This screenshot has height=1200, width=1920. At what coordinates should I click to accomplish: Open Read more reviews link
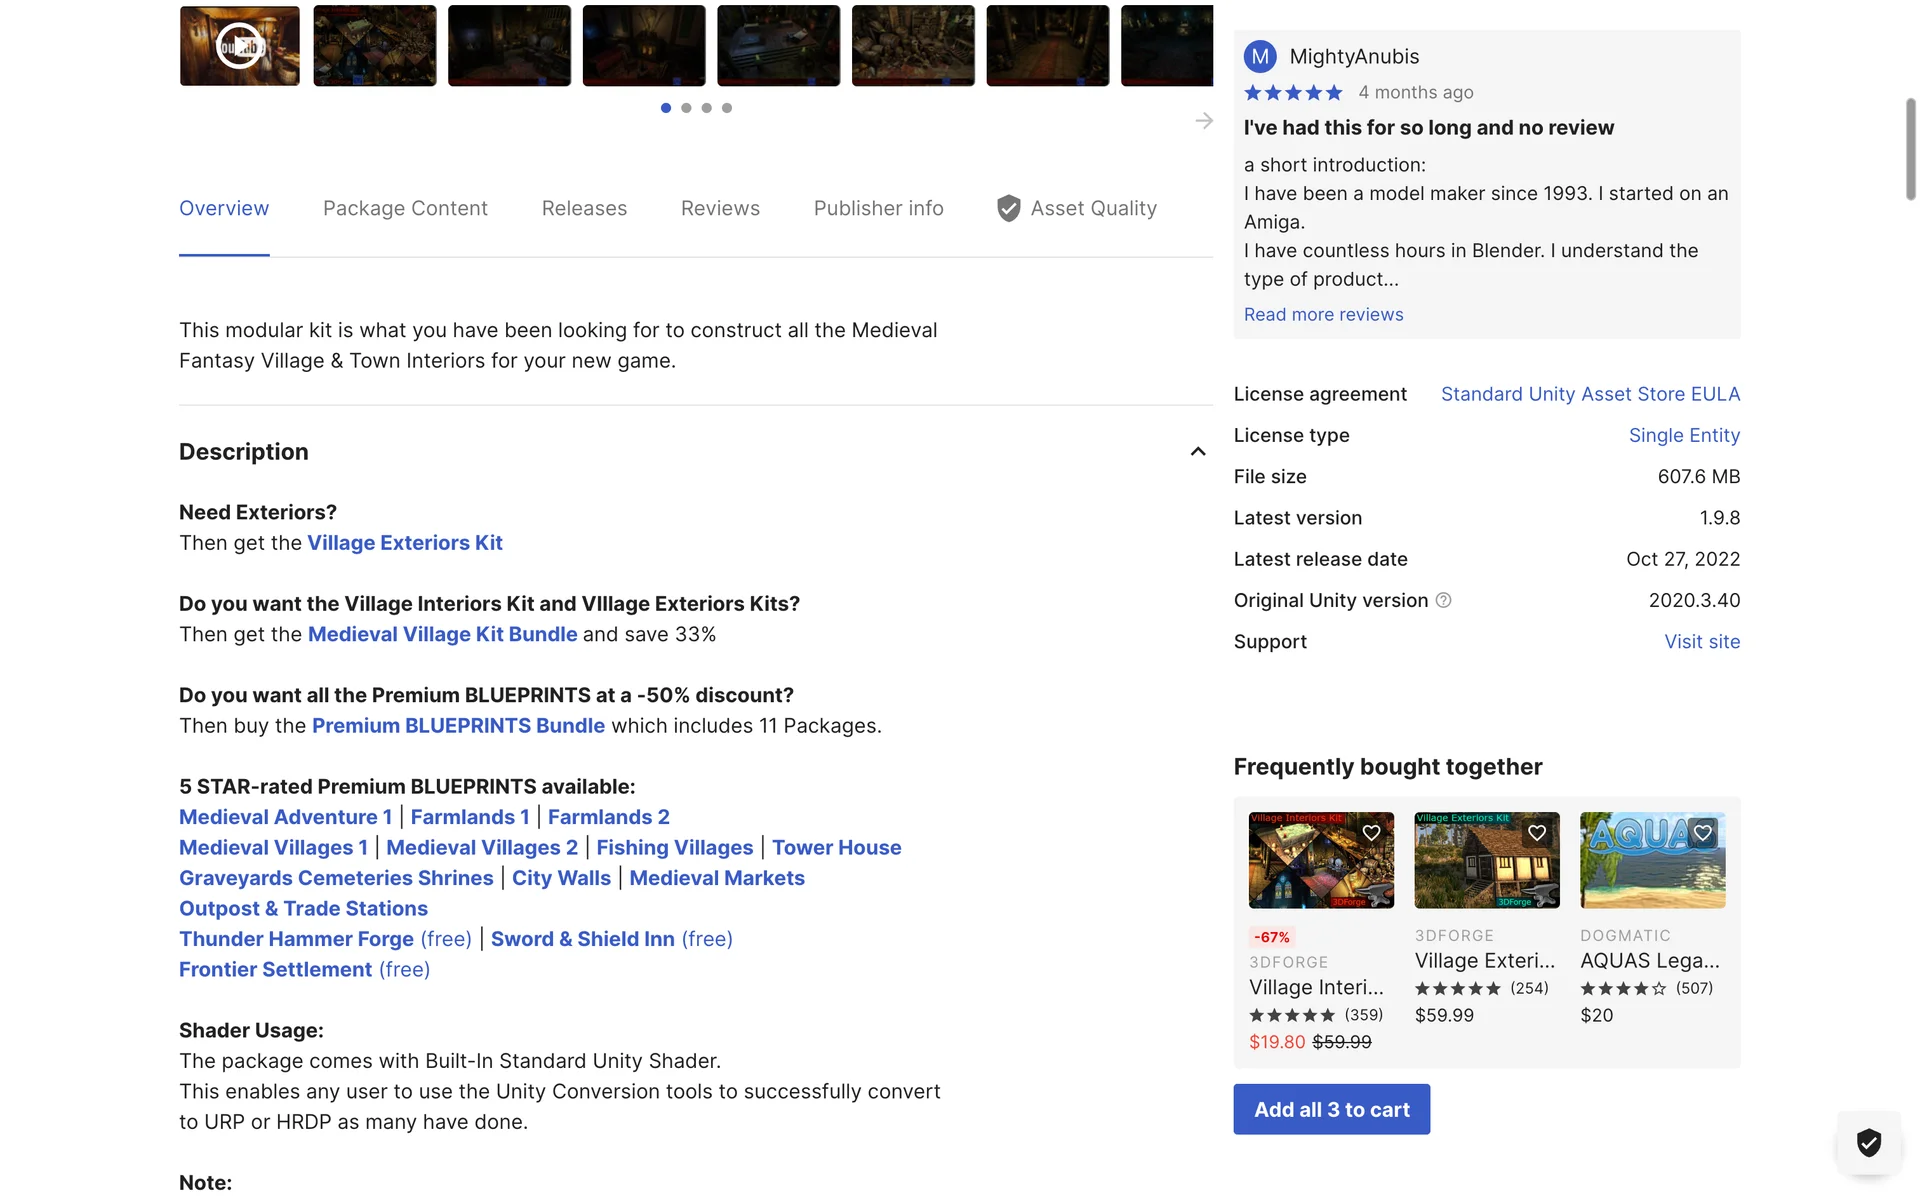click(1323, 315)
